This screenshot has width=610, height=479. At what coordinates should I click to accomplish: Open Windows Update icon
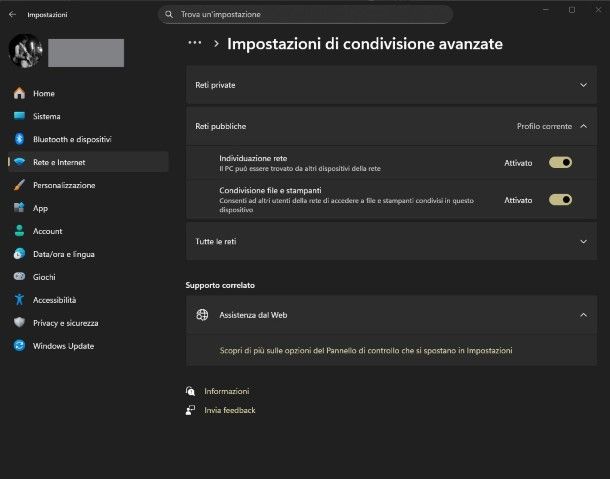click(x=18, y=346)
